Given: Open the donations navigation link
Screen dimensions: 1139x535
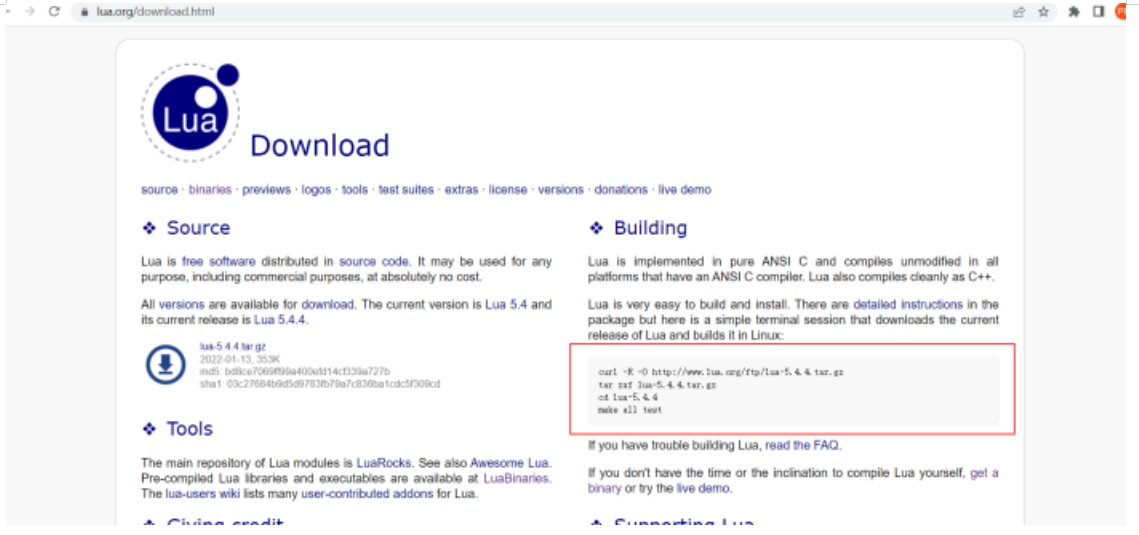Looking at the screenshot, I should tap(621, 189).
